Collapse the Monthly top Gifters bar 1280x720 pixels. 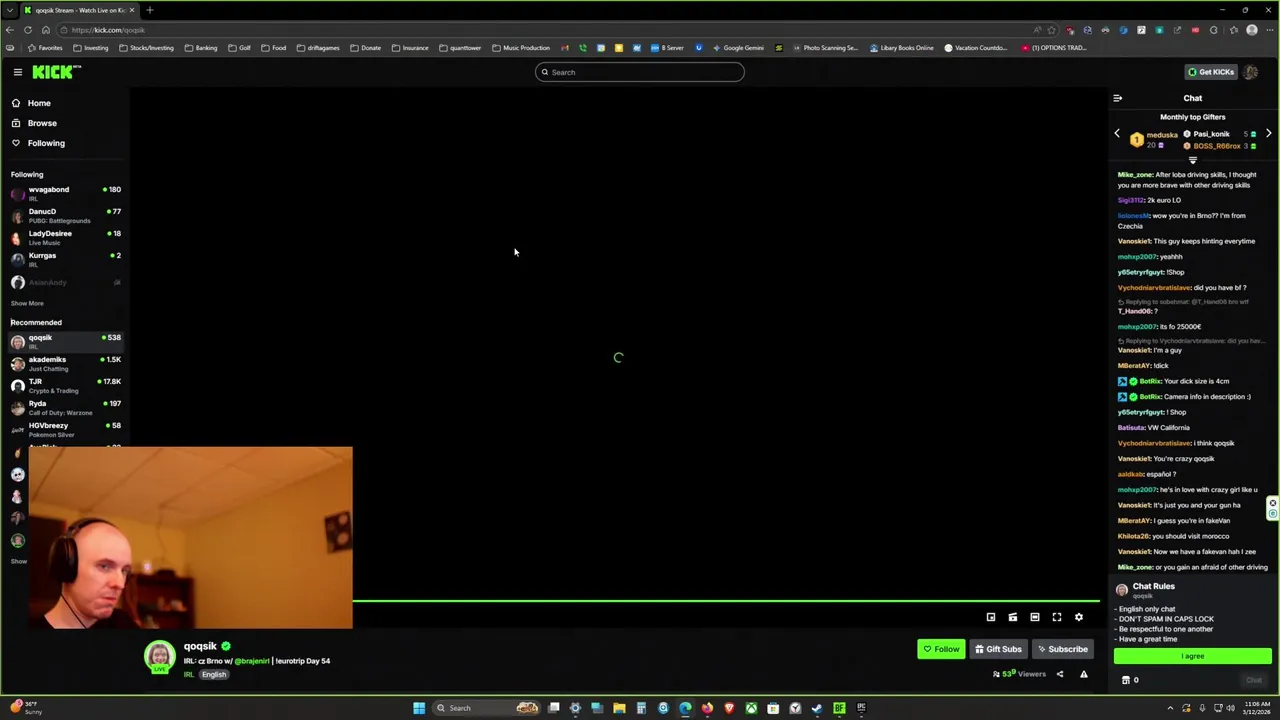coord(1192,160)
